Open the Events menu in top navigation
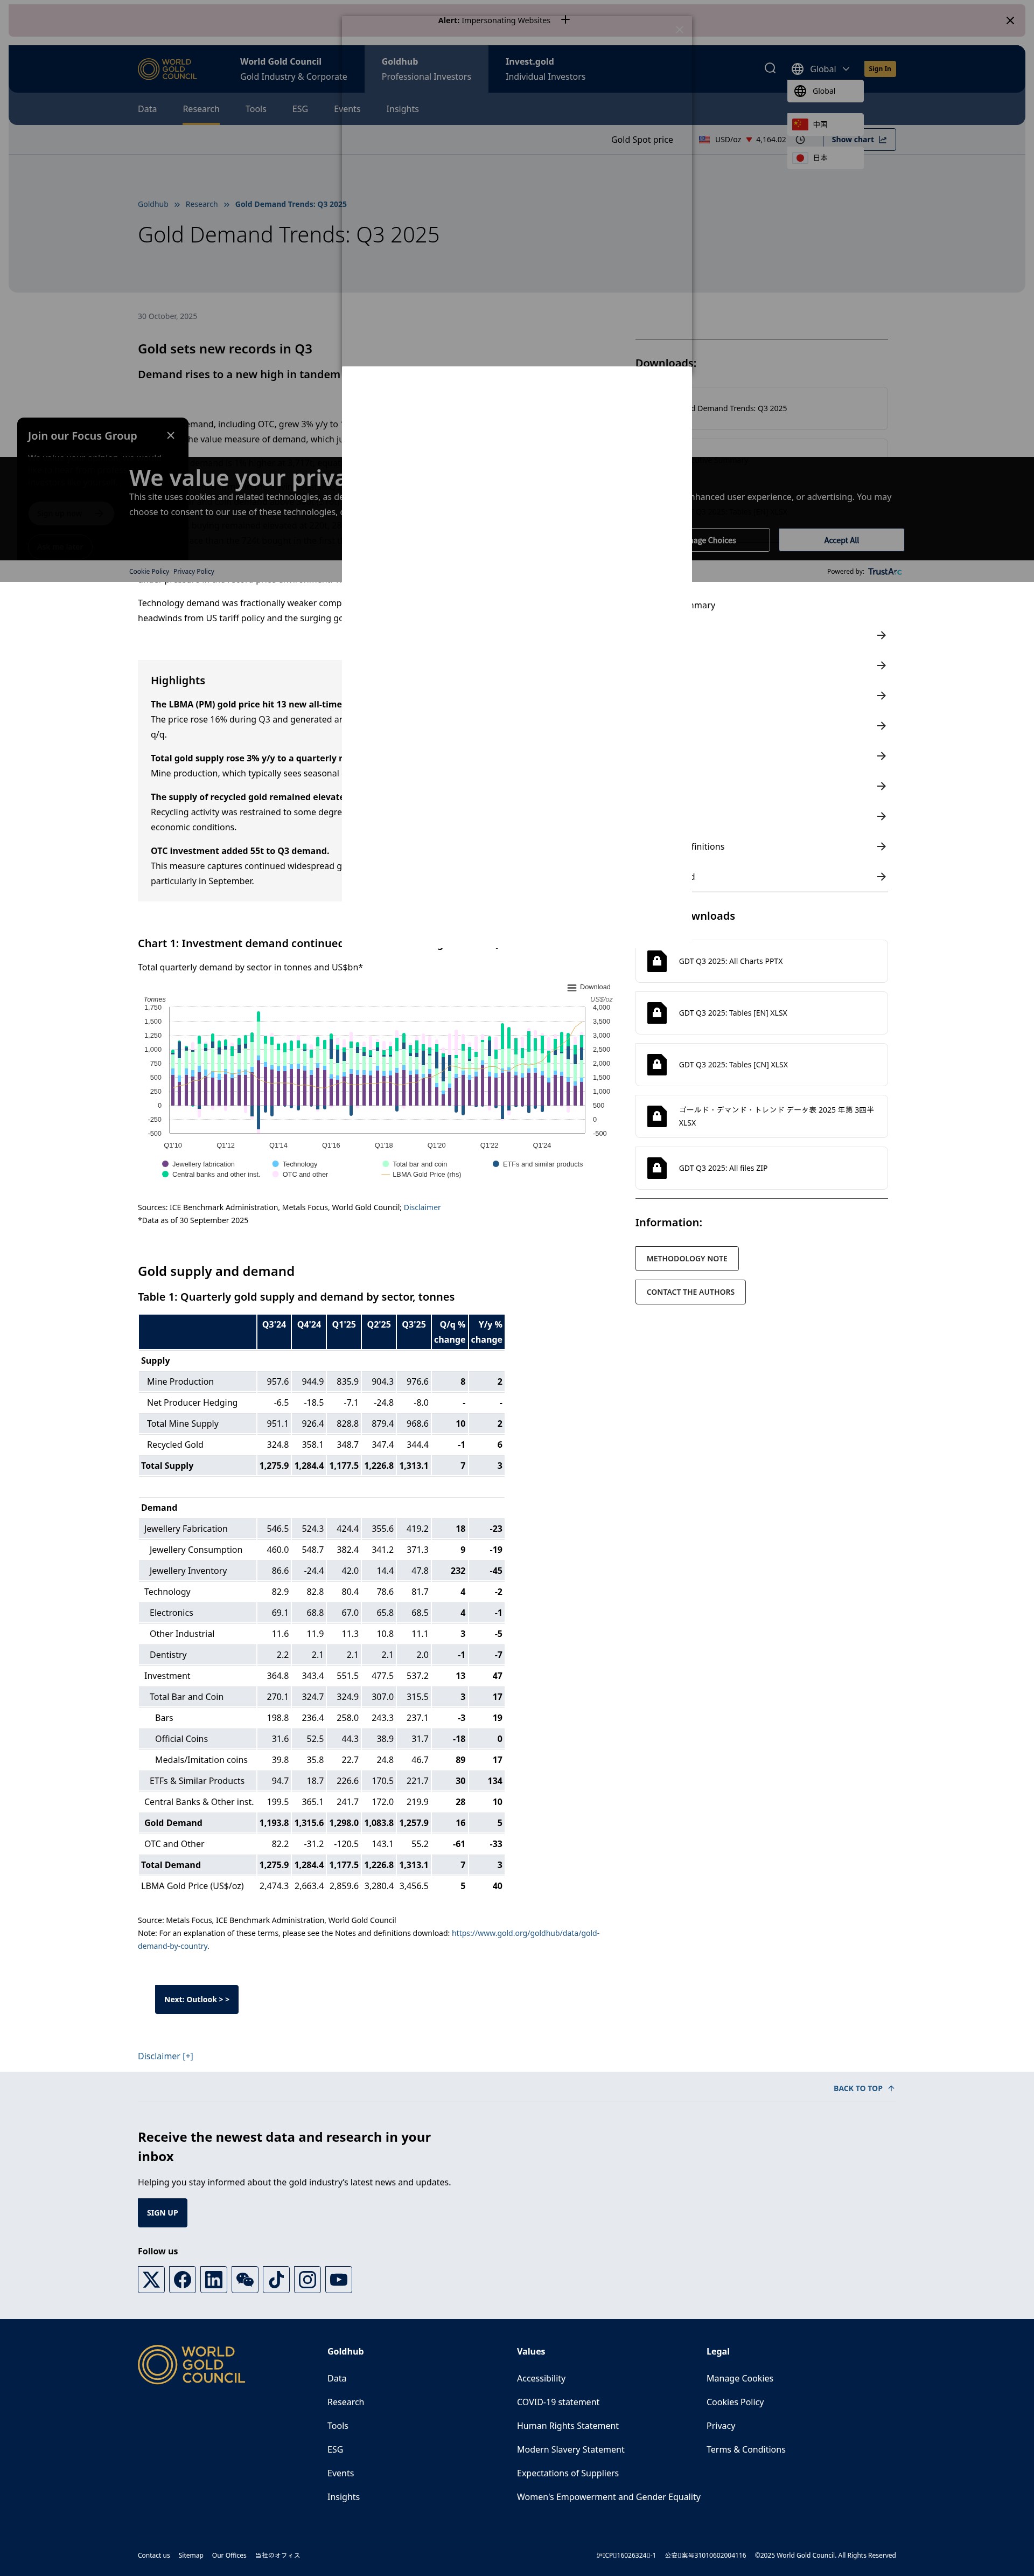This screenshot has height=2576, width=1034. click(x=347, y=109)
